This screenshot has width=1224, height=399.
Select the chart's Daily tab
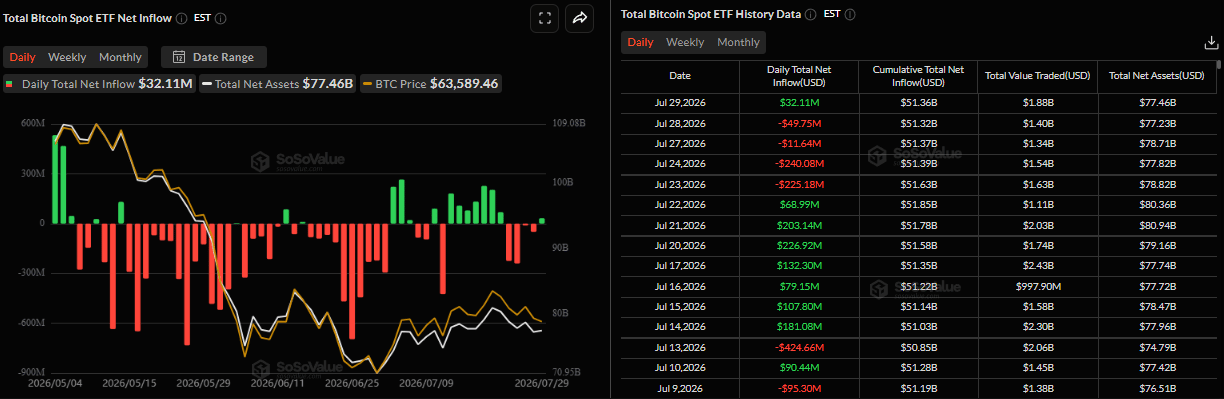coord(22,57)
